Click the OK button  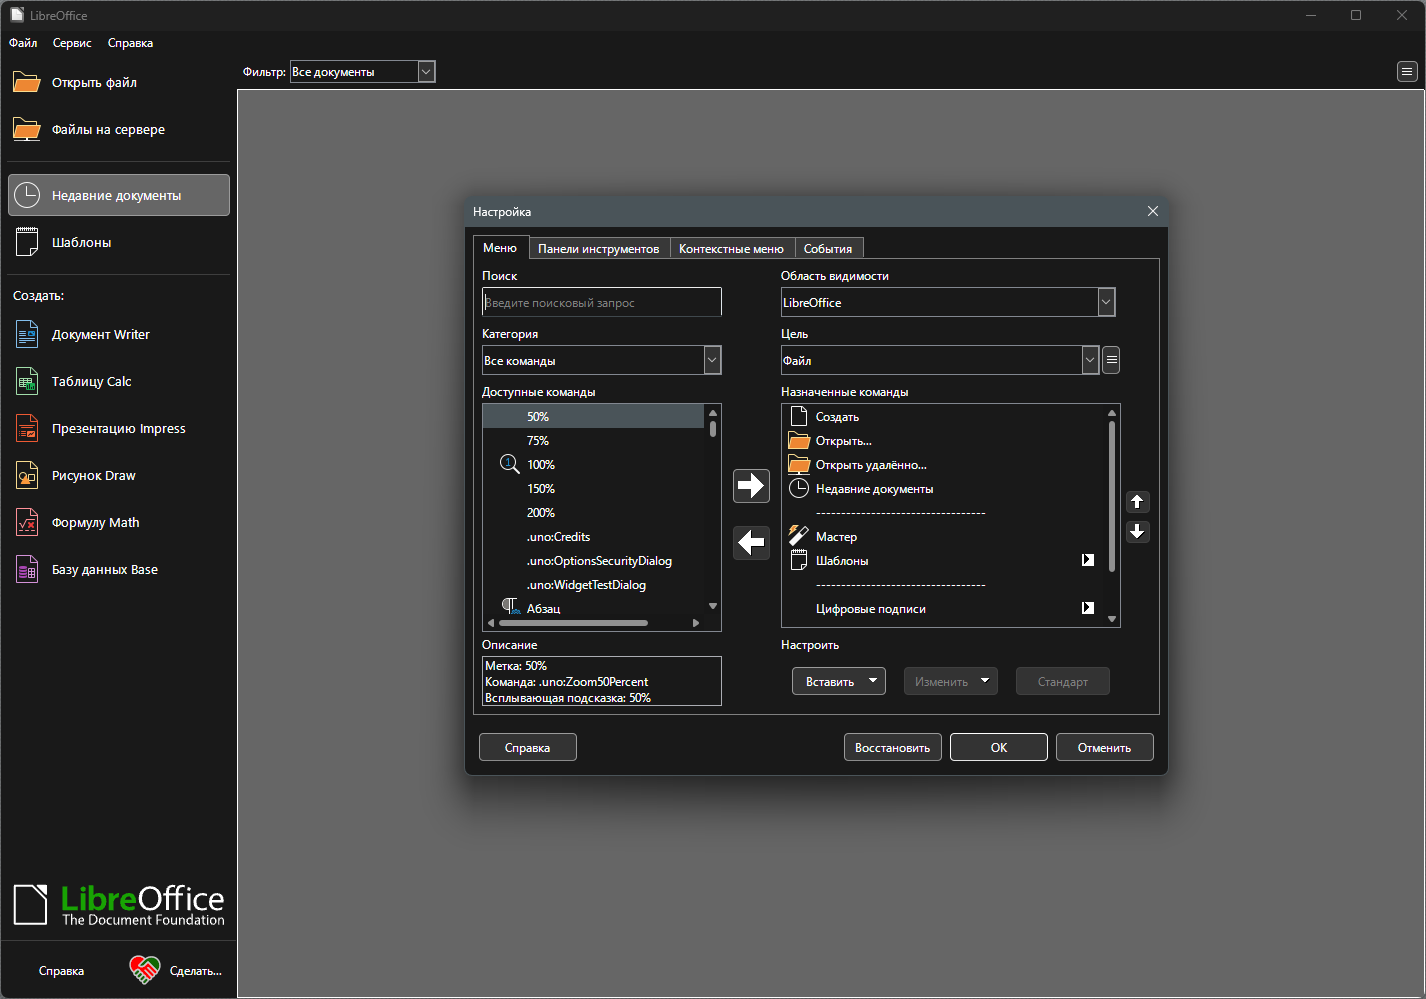(999, 747)
